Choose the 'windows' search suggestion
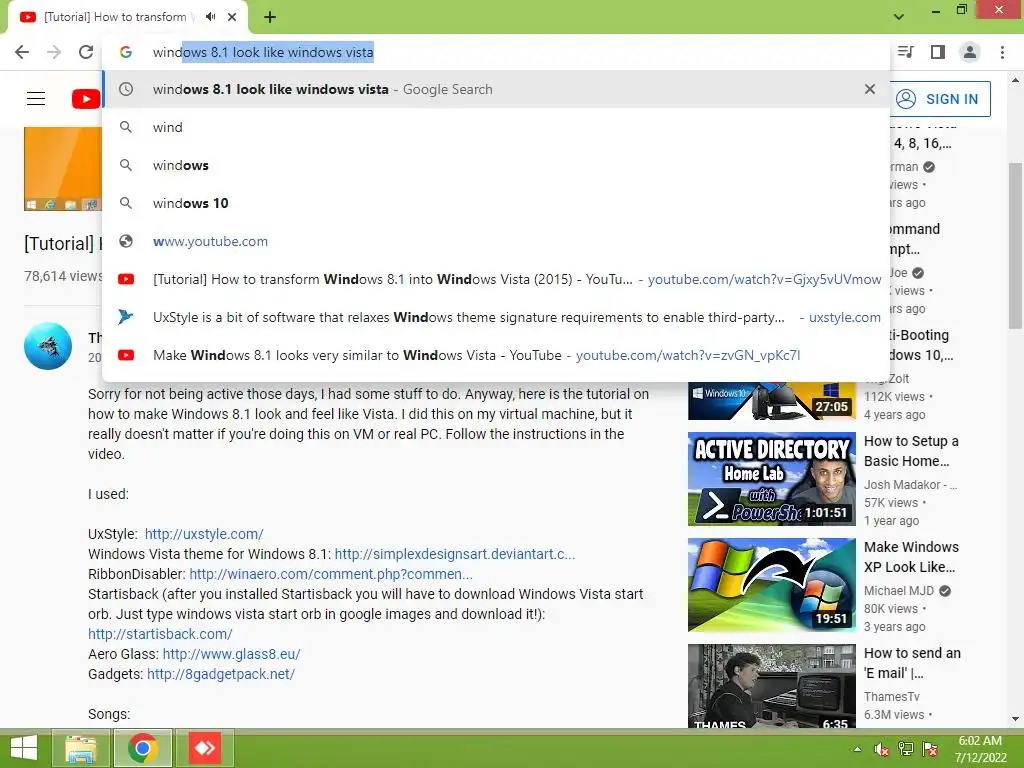This screenshot has width=1024, height=768. [496, 165]
